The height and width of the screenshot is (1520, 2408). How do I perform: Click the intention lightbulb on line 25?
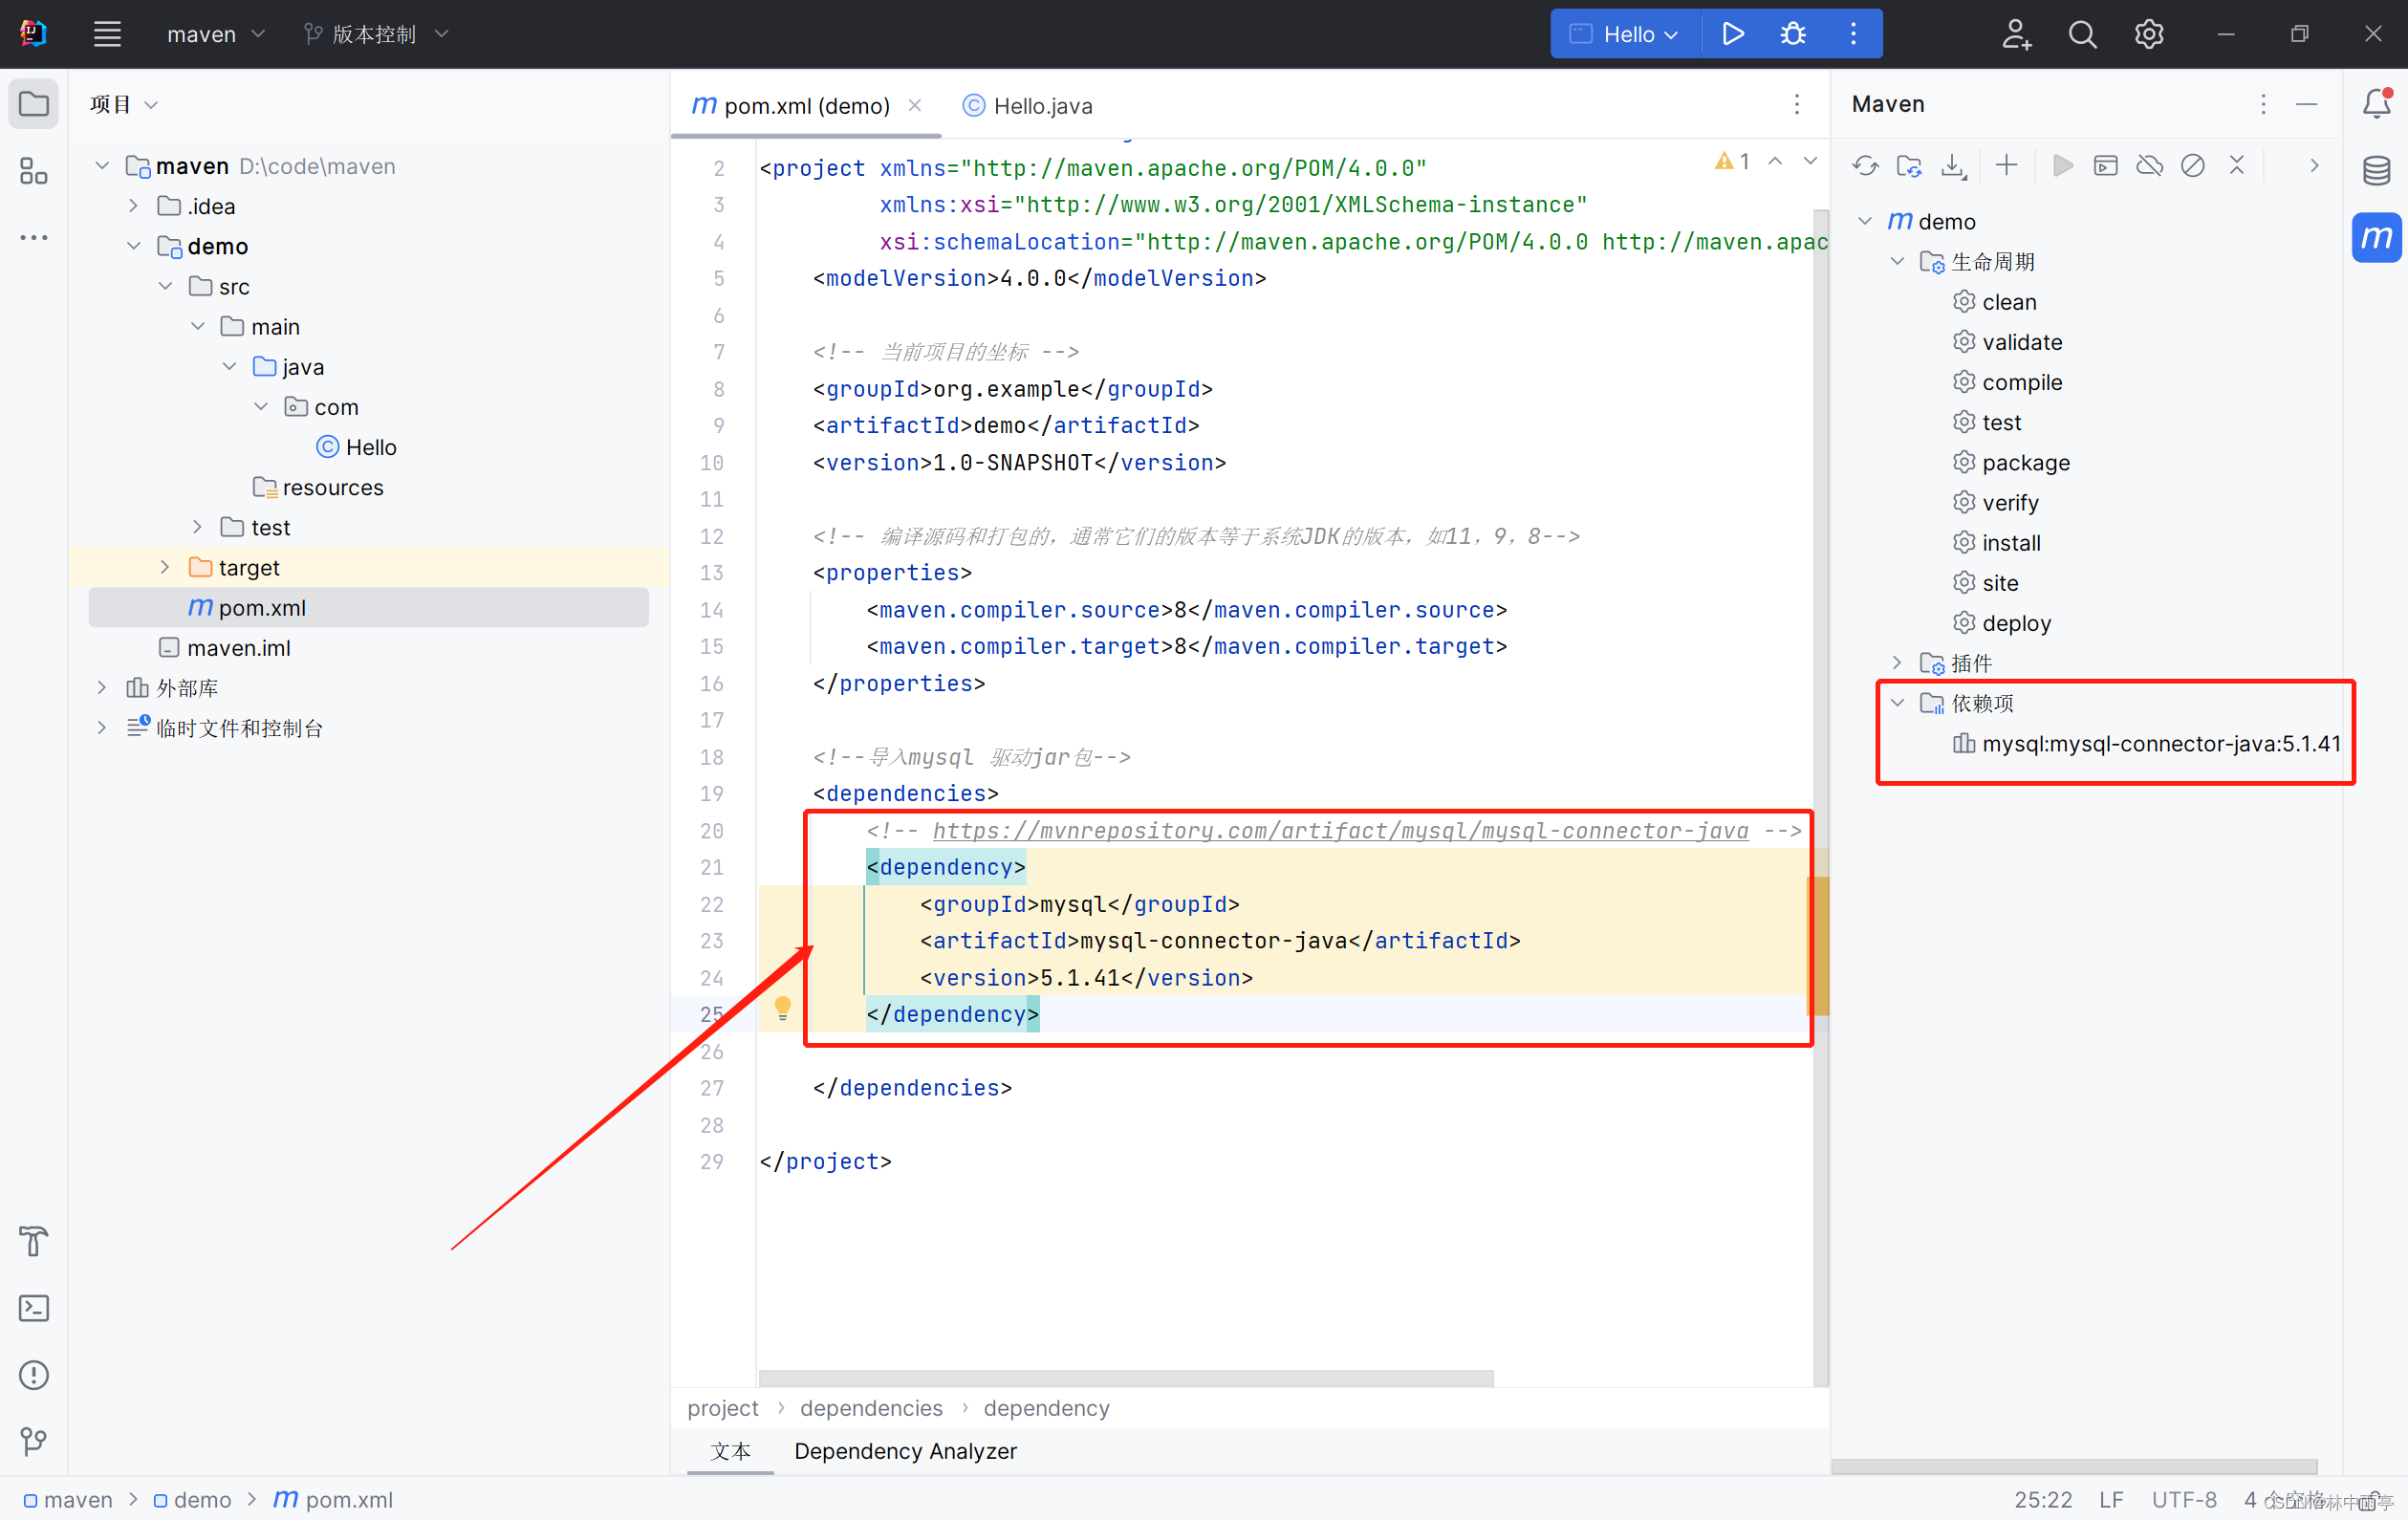[x=783, y=1008]
